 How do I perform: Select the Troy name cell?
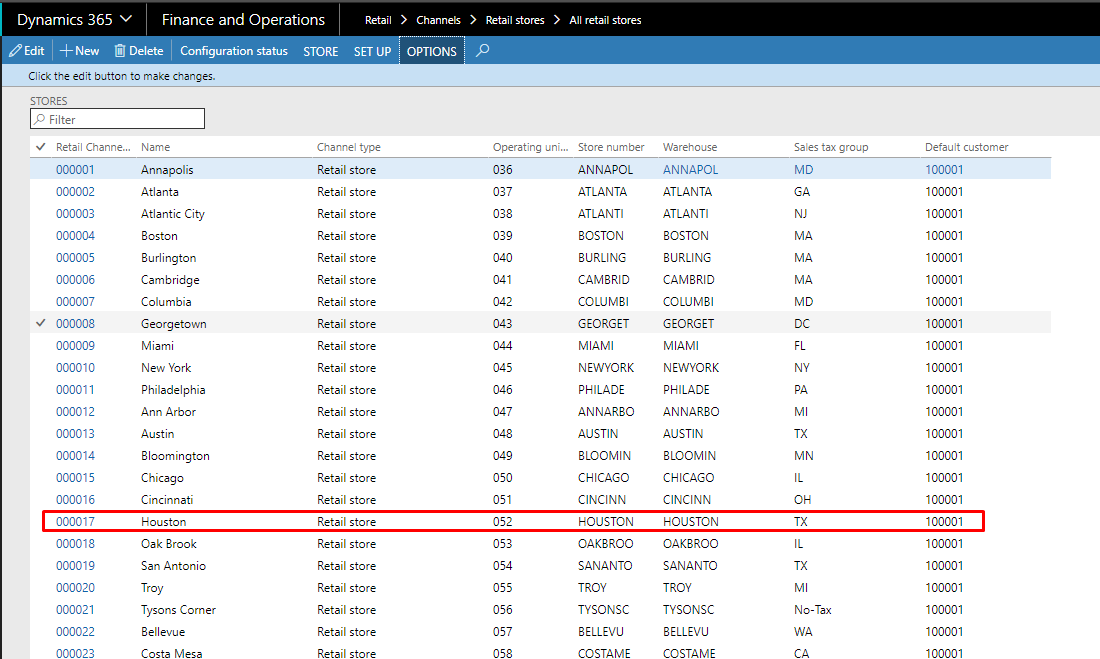pos(152,588)
